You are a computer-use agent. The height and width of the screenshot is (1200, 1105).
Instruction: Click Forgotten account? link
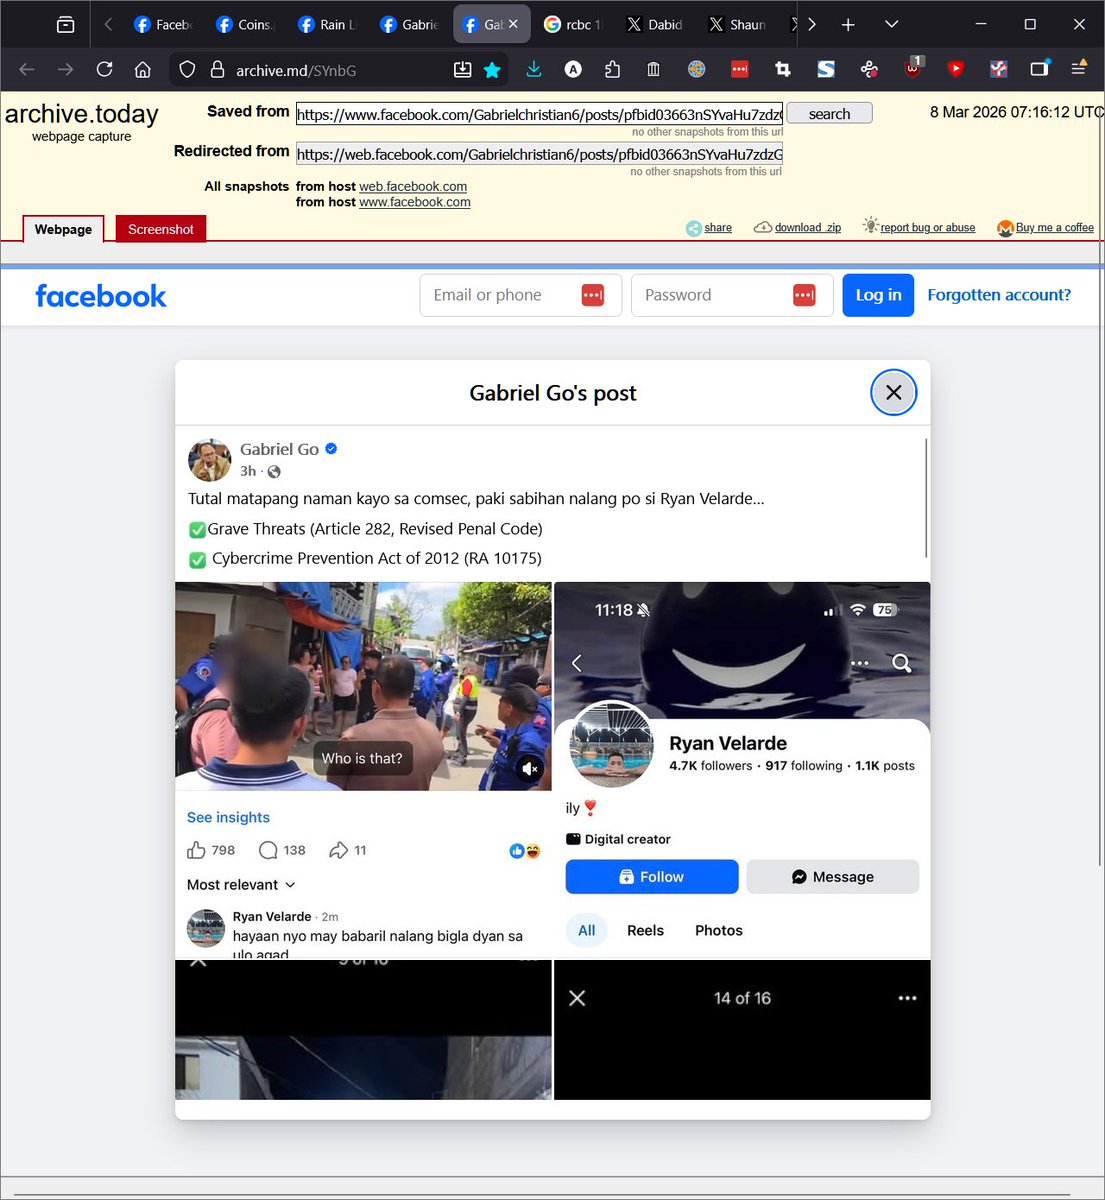click(999, 295)
